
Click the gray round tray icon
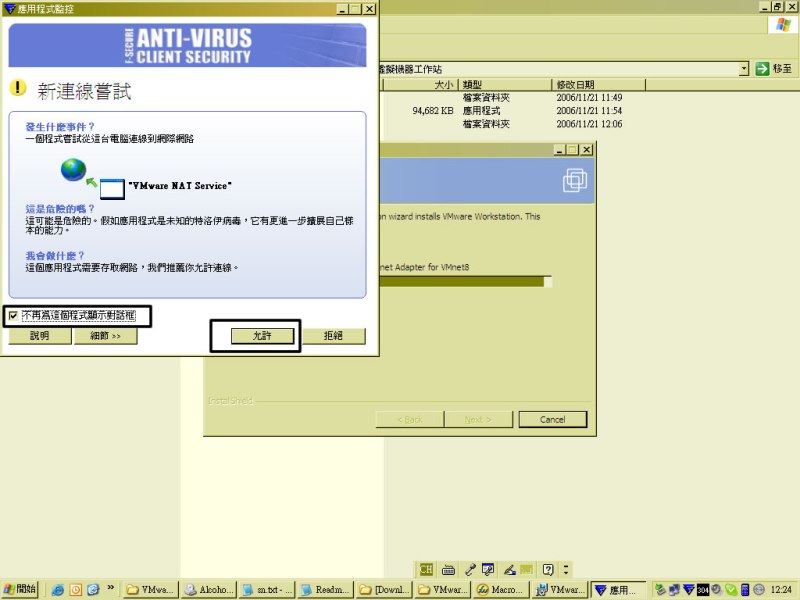[759, 590]
